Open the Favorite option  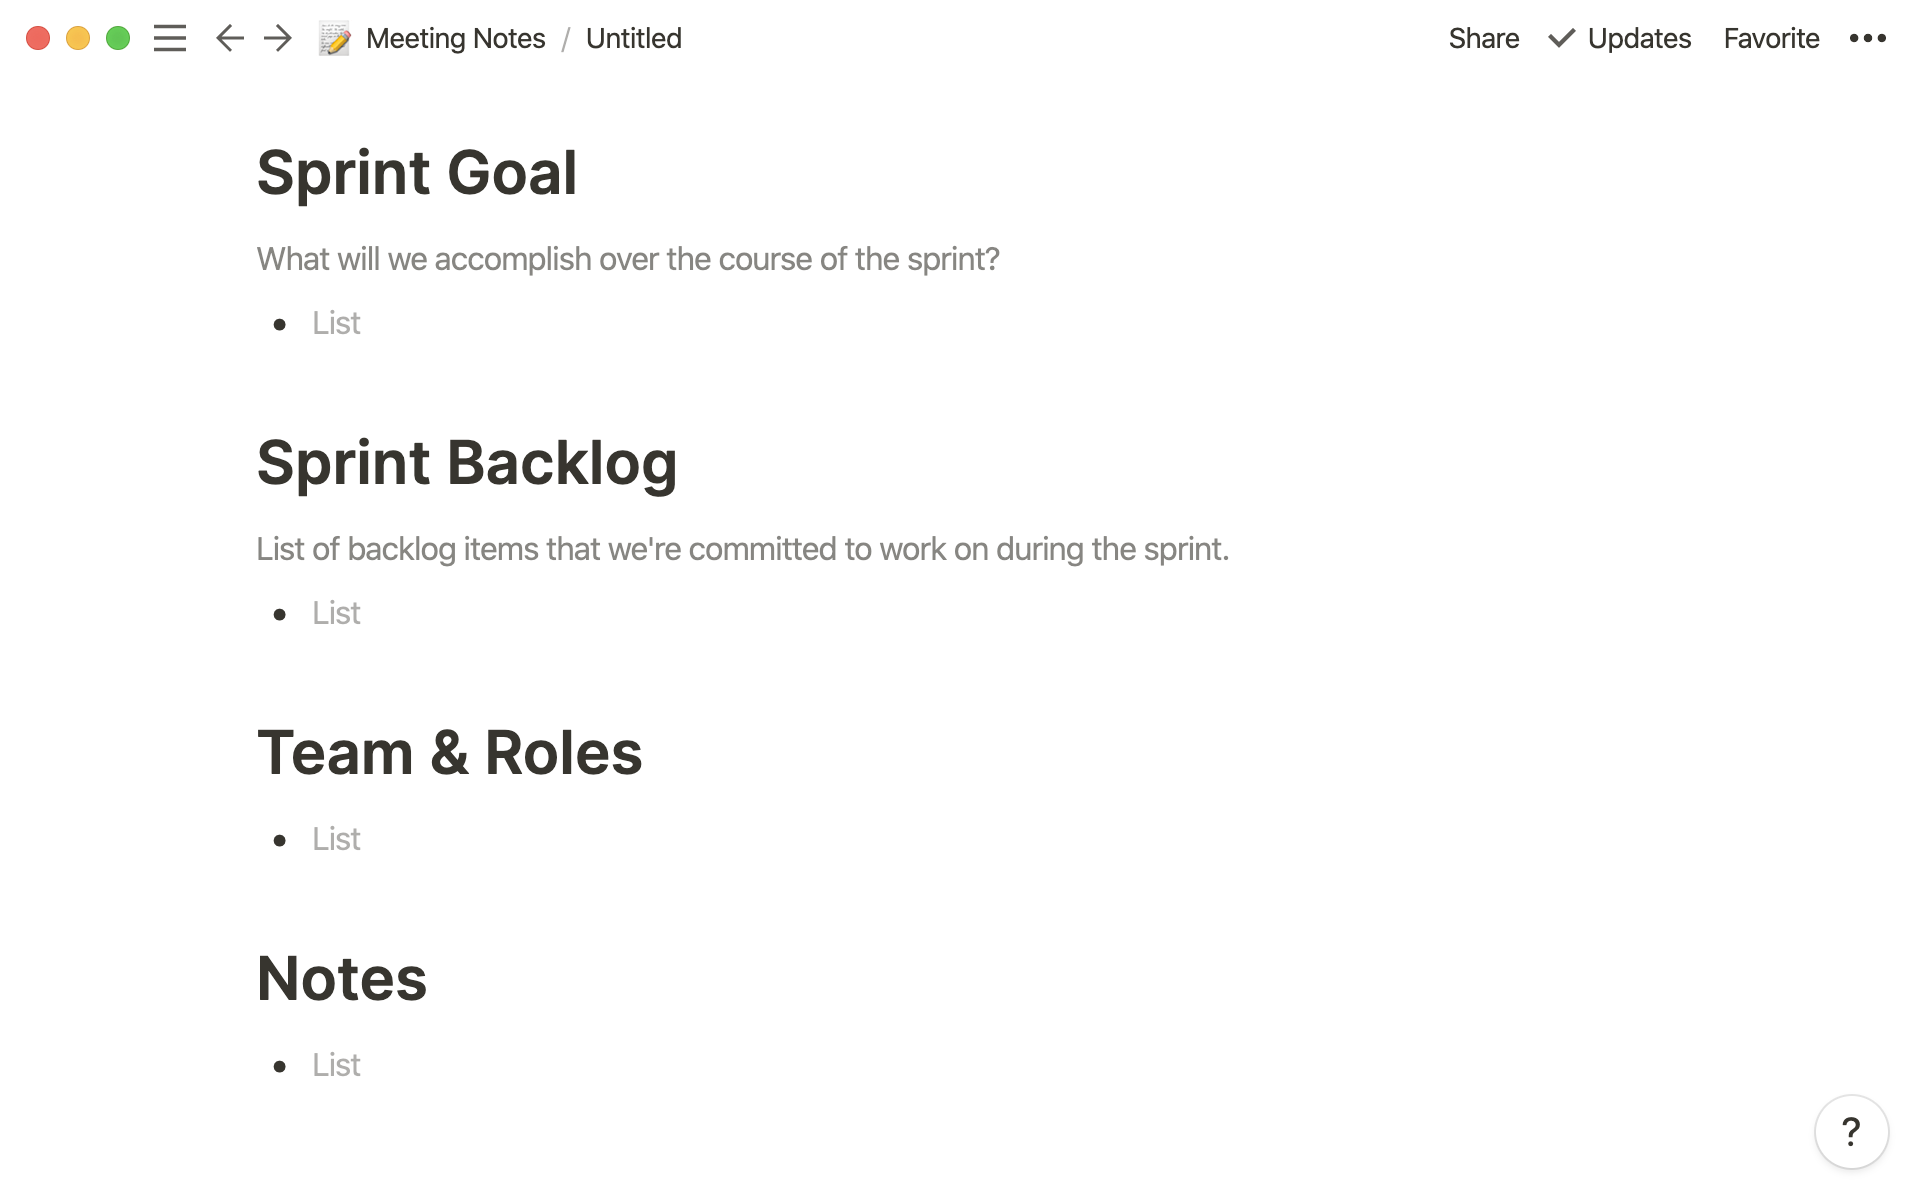(x=1772, y=39)
